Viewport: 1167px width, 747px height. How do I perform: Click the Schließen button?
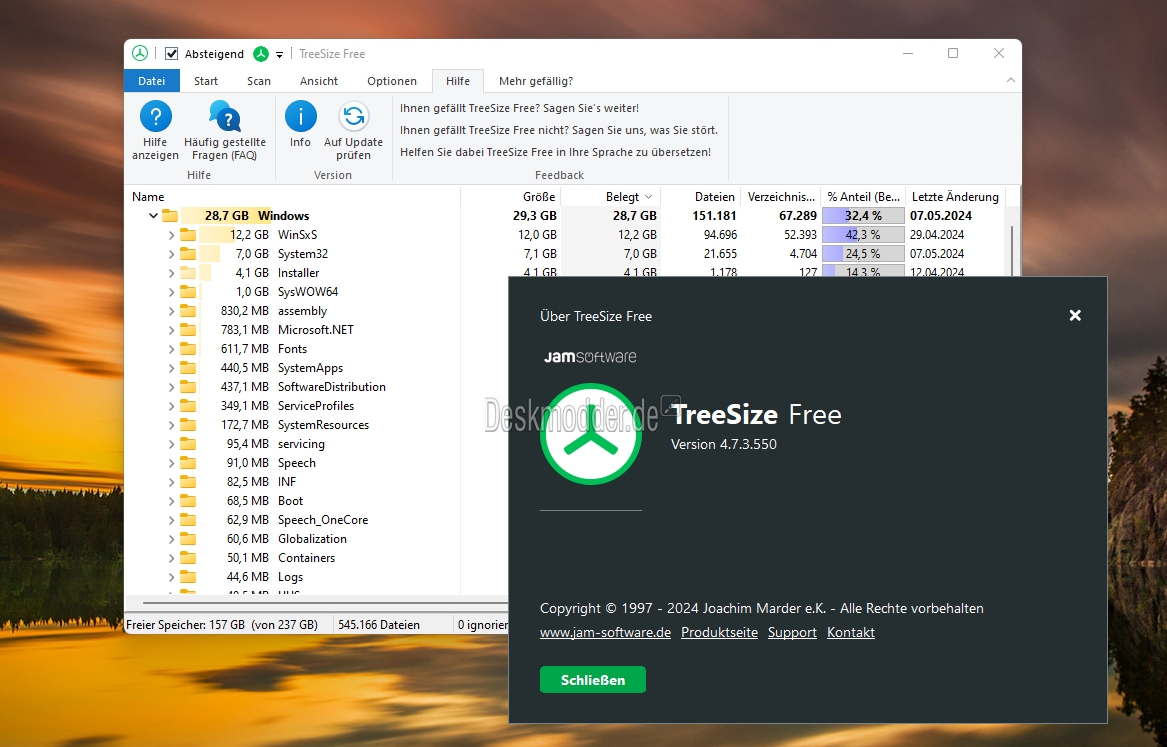pos(593,680)
